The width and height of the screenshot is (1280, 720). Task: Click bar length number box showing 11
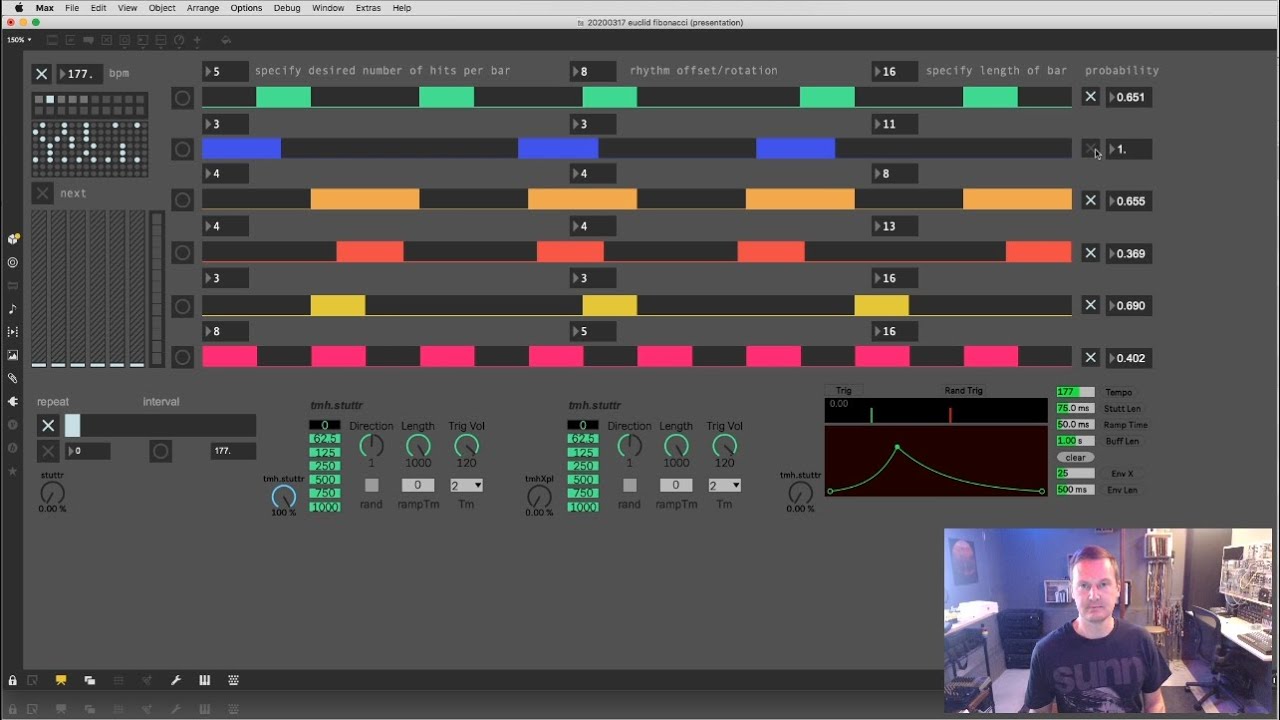(895, 124)
